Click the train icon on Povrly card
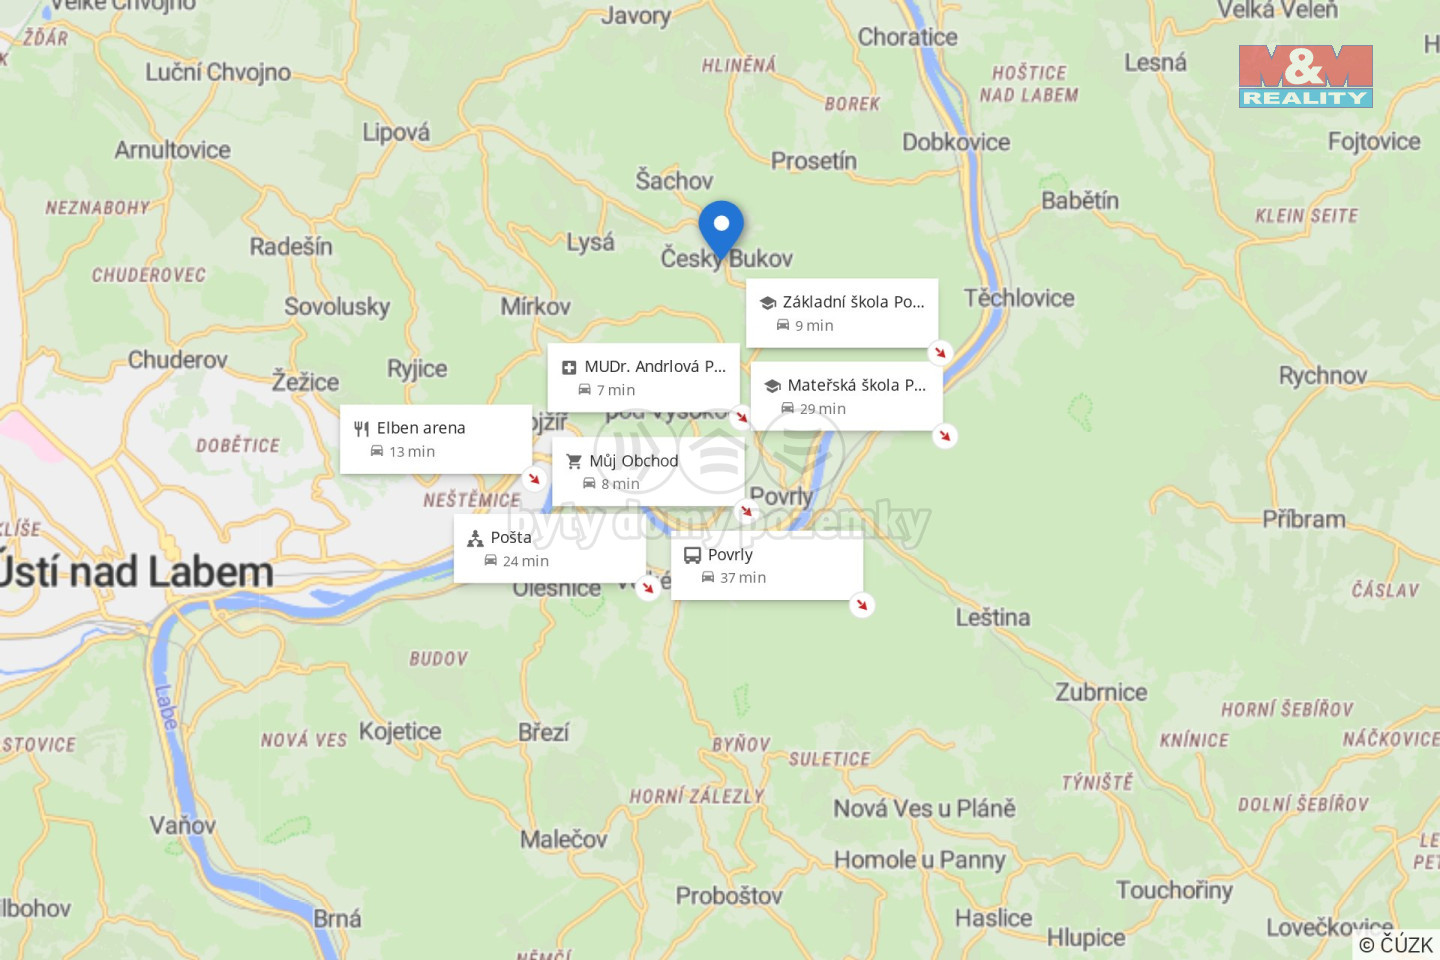This screenshot has width=1440, height=960. [692, 555]
